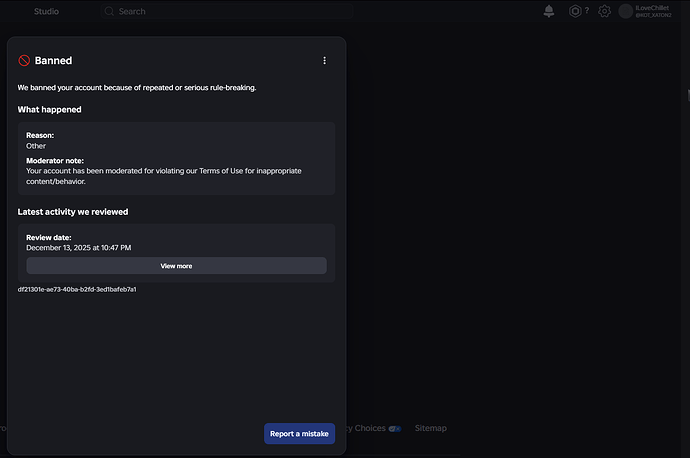Click the View more button

click(x=176, y=266)
